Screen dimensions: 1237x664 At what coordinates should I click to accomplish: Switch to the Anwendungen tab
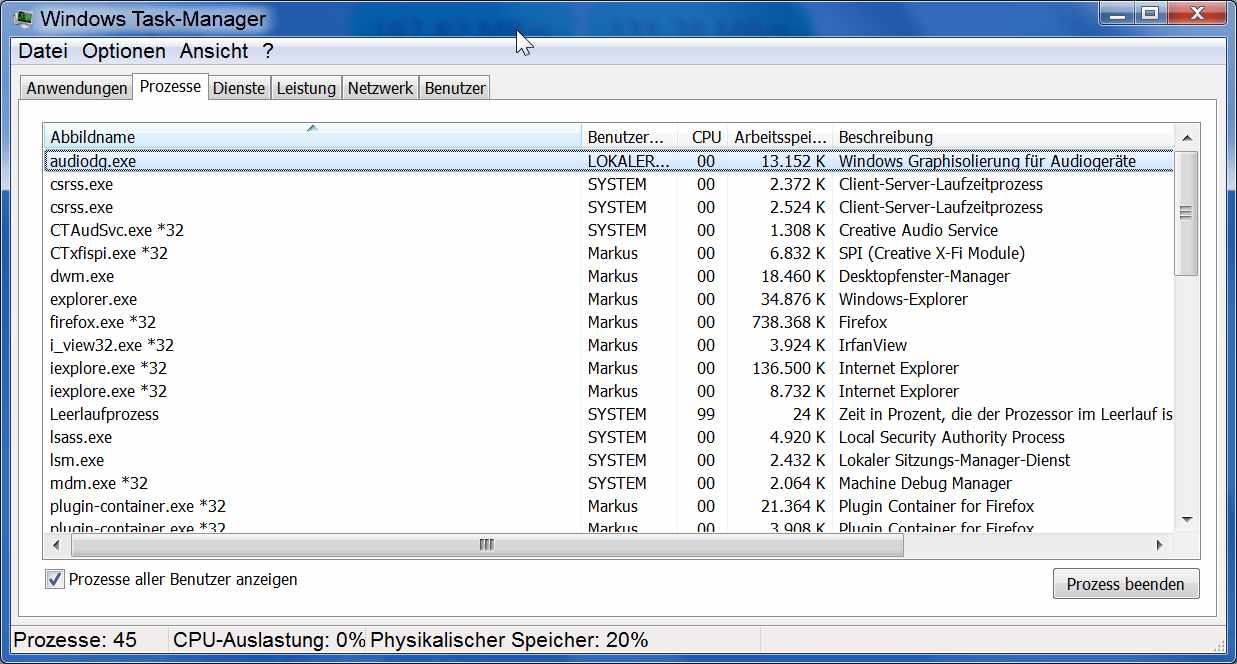(77, 88)
